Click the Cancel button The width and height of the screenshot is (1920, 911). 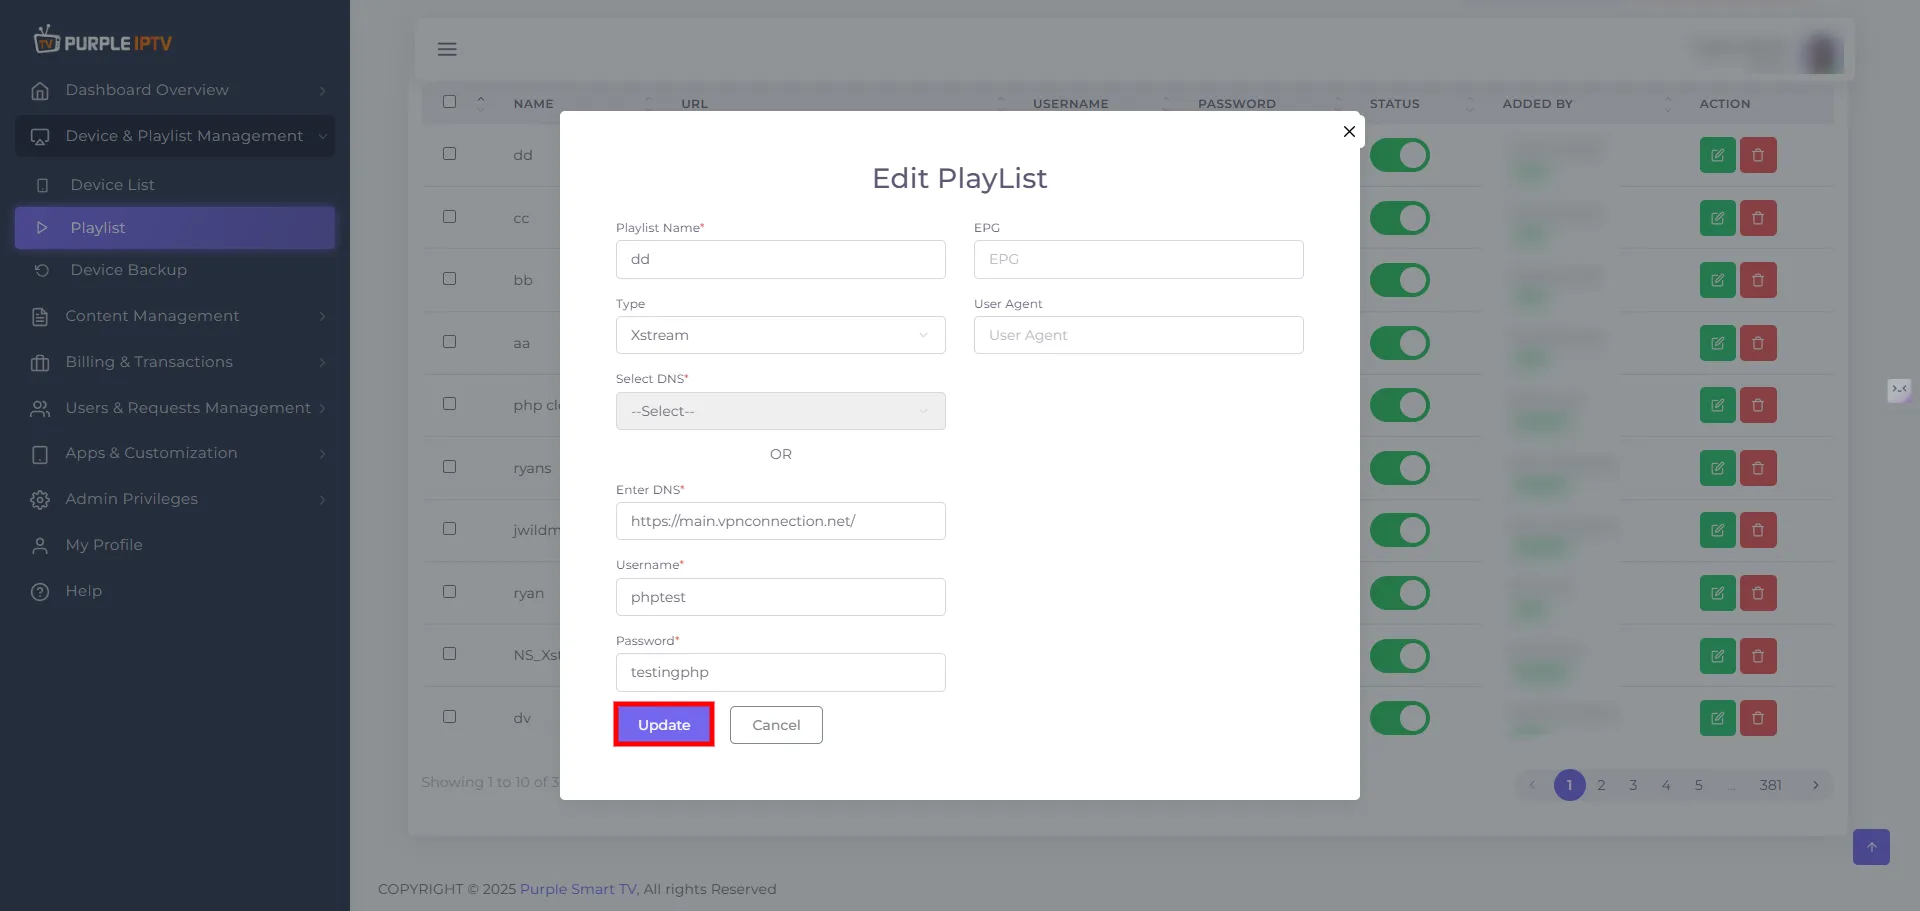click(776, 725)
